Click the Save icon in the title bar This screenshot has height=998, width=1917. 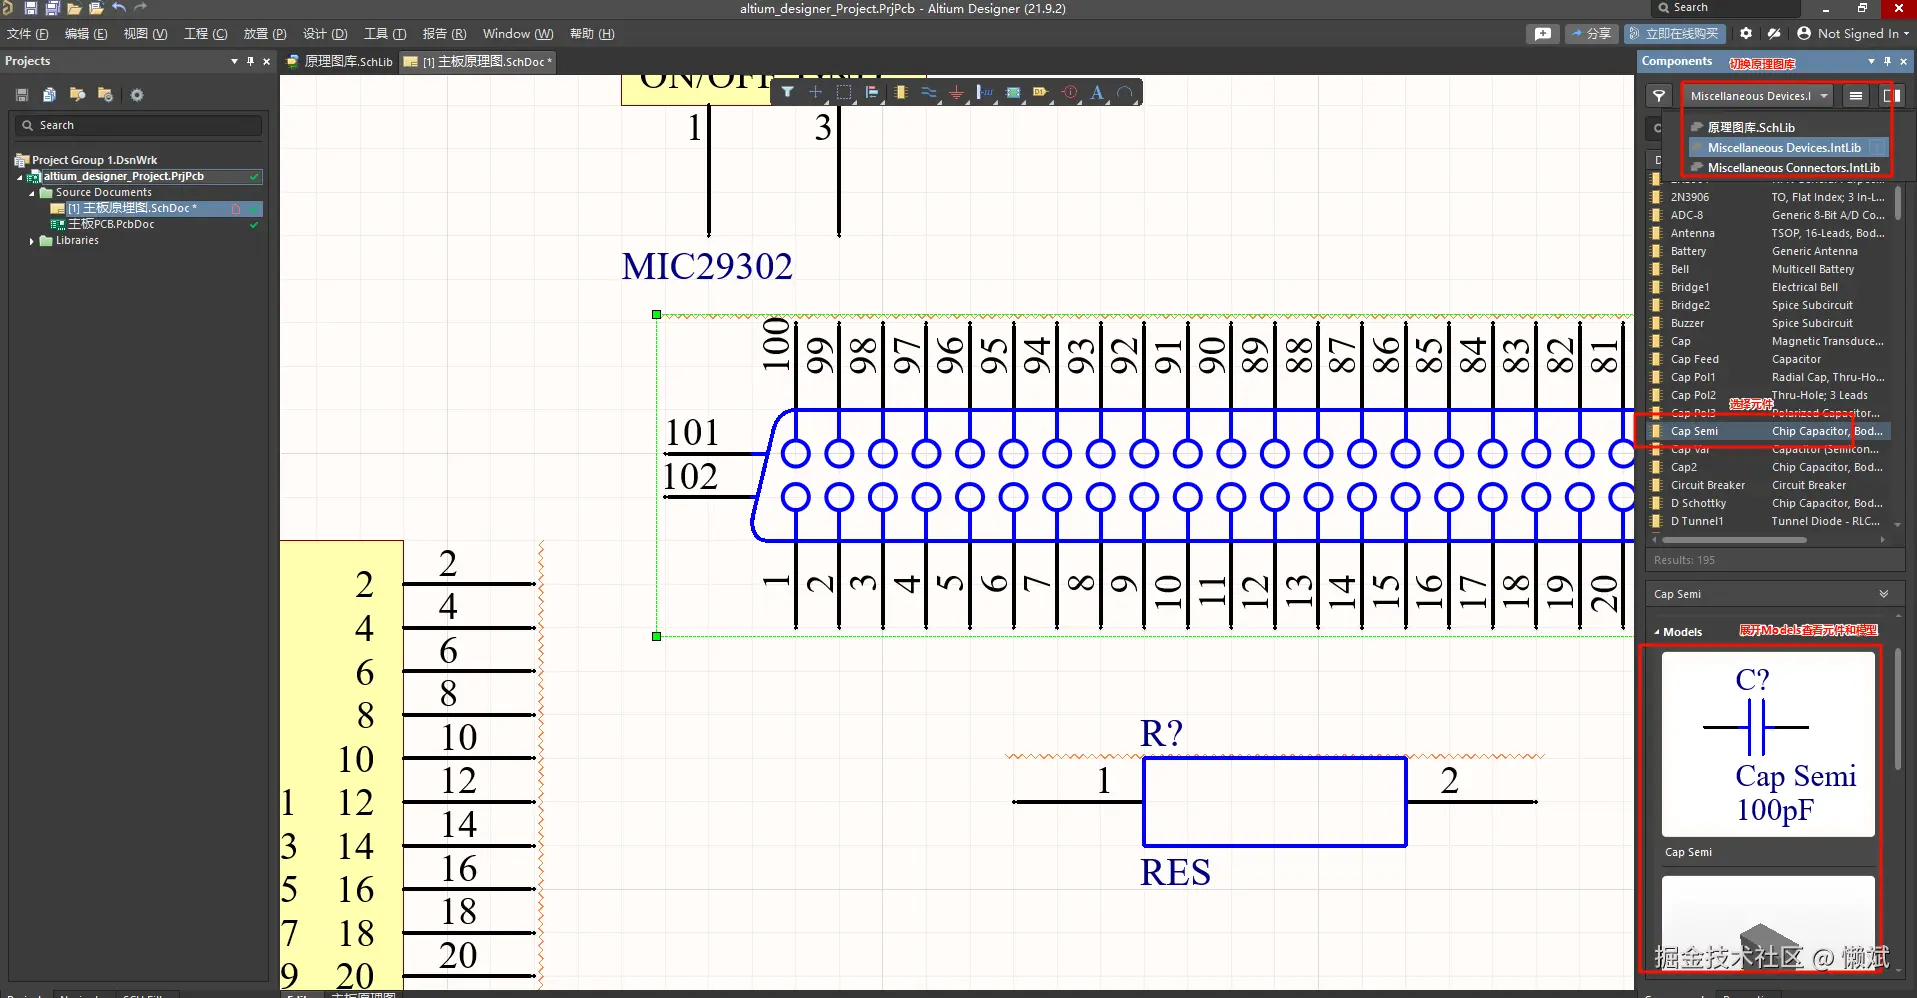[x=30, y=8]
